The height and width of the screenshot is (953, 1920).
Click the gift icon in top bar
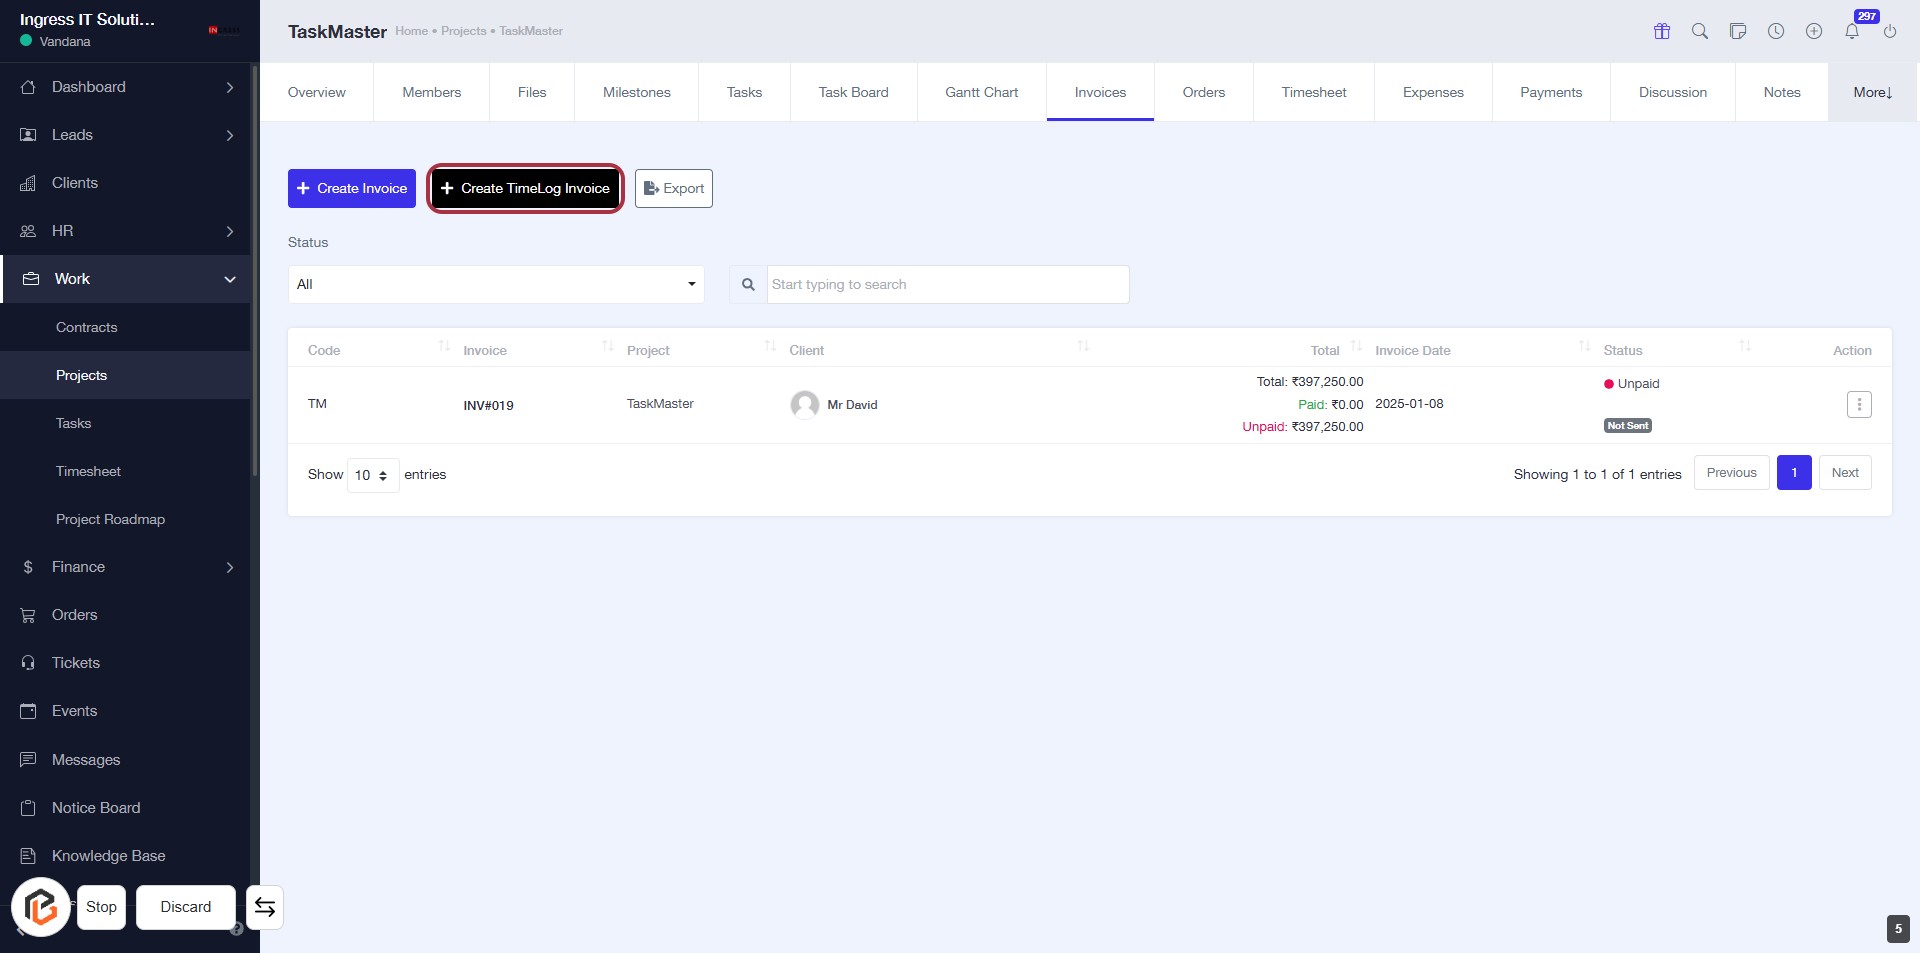1661,31
